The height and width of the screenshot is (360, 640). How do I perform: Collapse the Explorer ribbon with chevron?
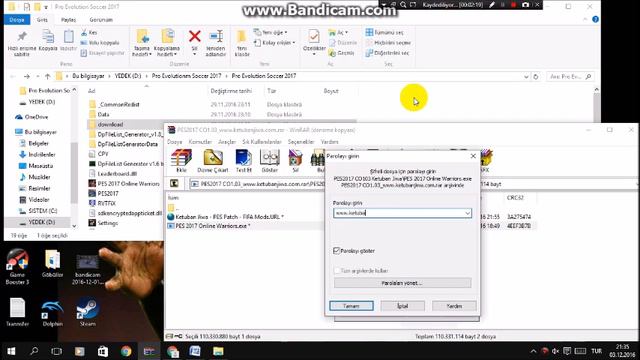(585, 19)
